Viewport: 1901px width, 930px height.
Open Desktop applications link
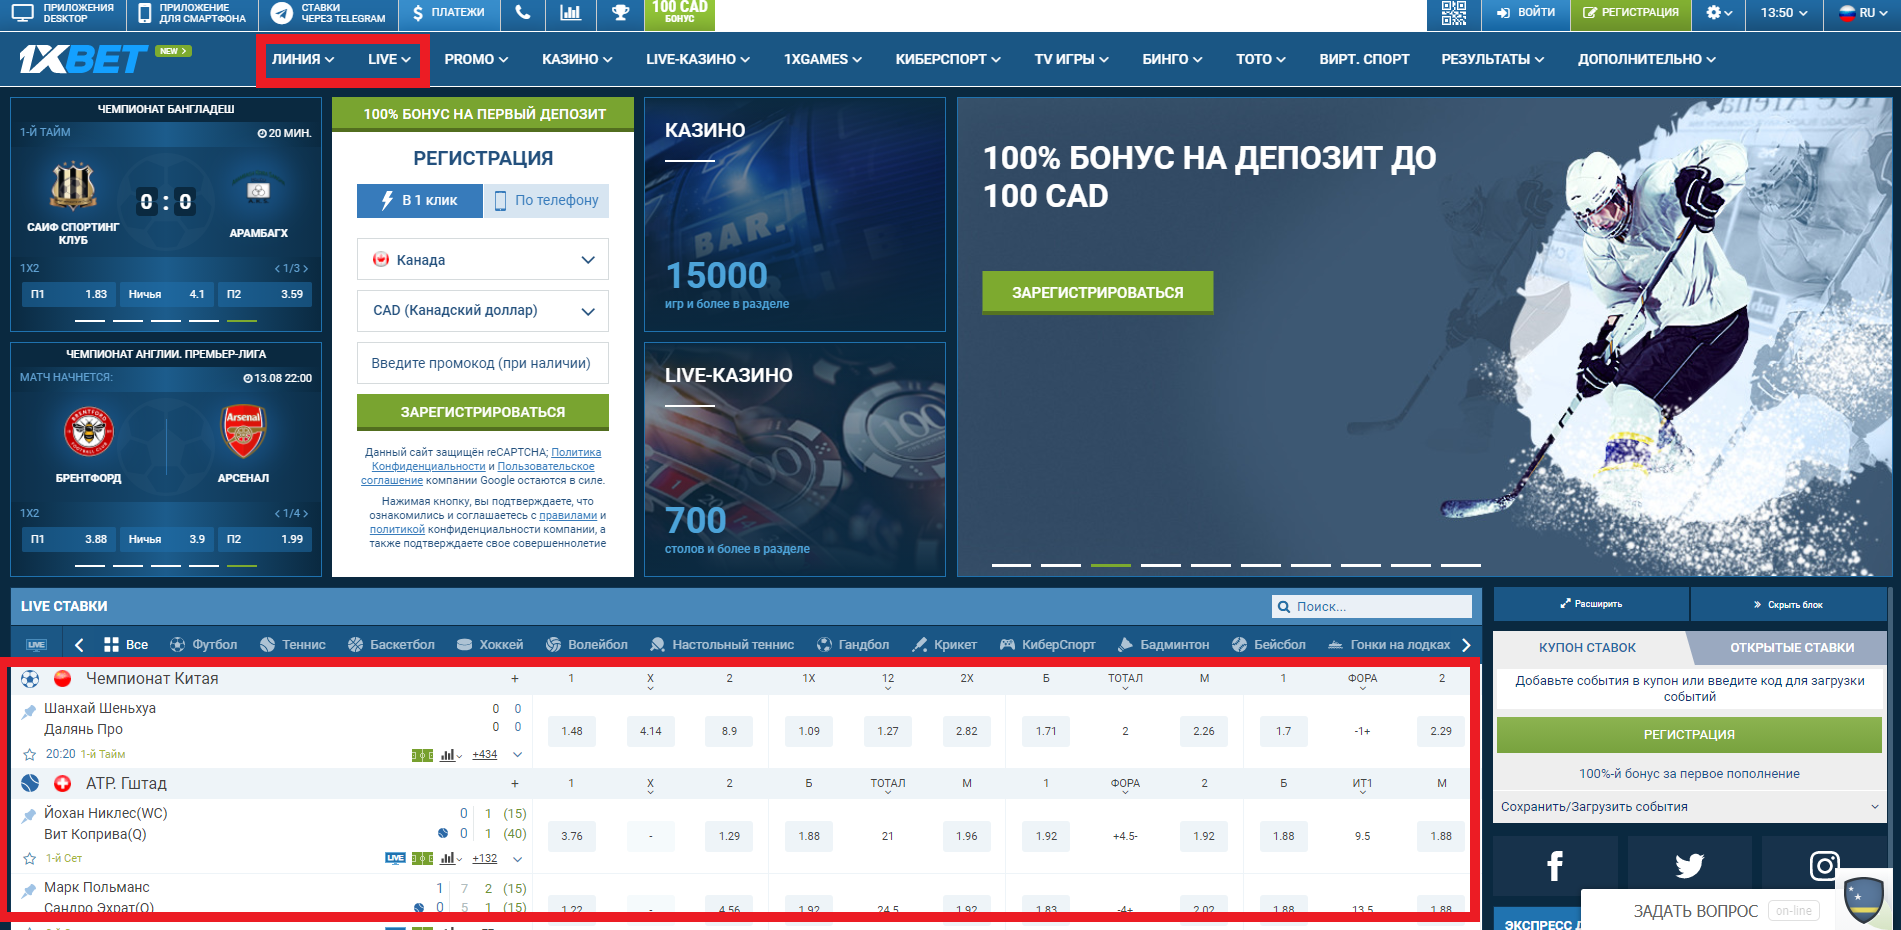click(x=64, y=13)
